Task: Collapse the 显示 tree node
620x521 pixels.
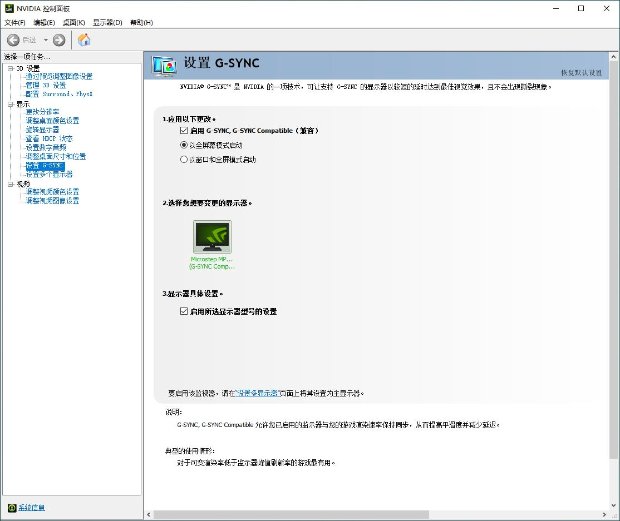Action: coord(11,104)
